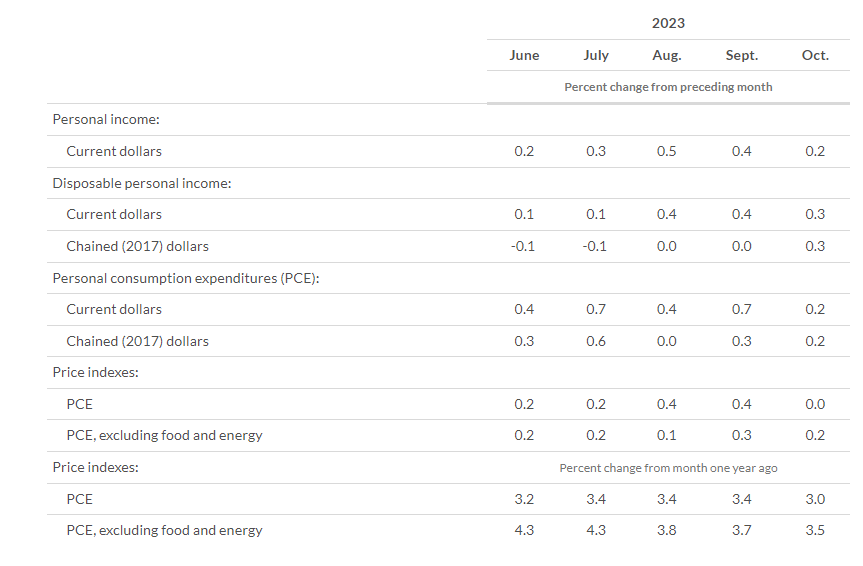The height and width of the screenshot is (566, 863).
Task: Click the June column header
Action: click(524, 56)
